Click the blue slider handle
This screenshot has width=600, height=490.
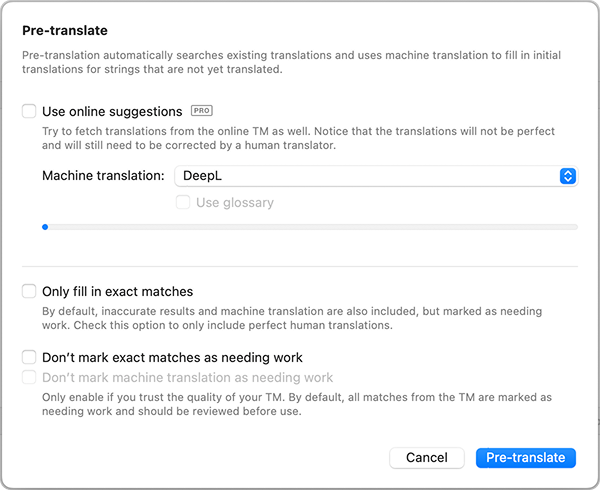[x=45, y=227]
